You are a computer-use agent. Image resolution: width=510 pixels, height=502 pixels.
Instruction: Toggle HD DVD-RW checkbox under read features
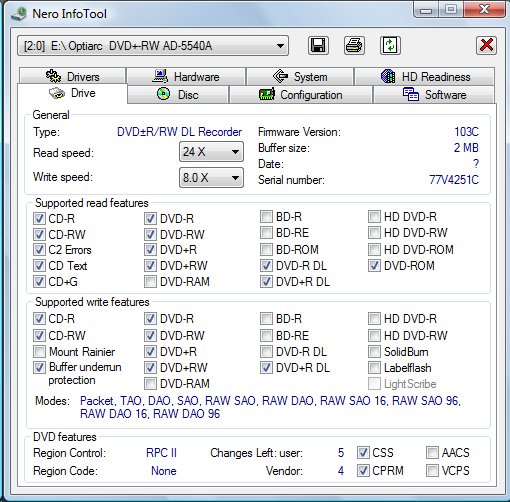tap(374, 232)
